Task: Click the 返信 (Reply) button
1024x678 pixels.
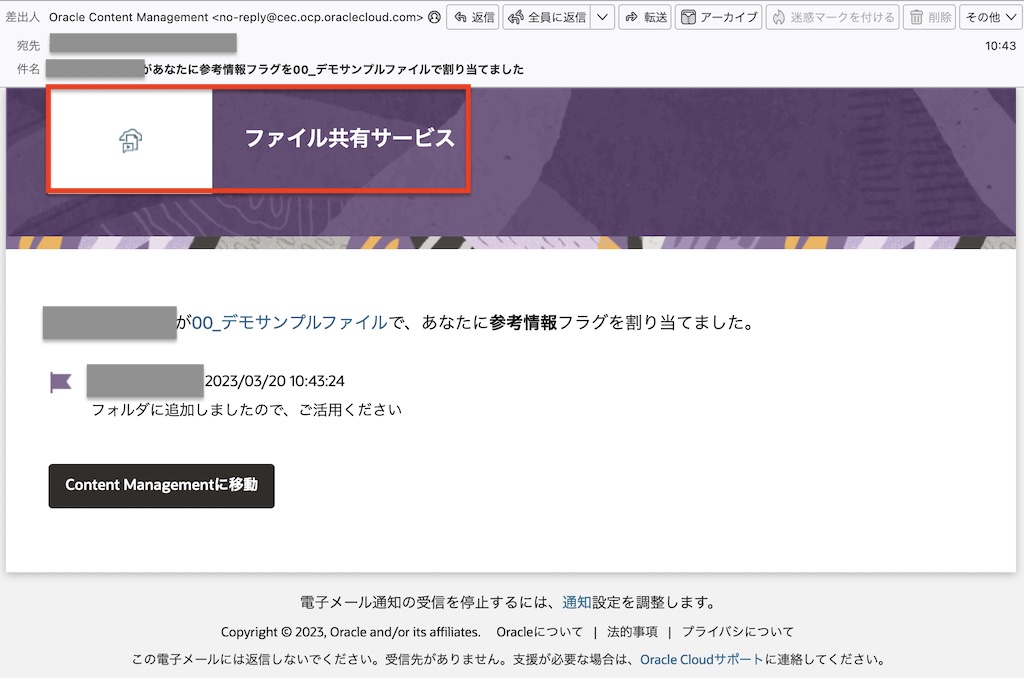Action: (473, 17)
